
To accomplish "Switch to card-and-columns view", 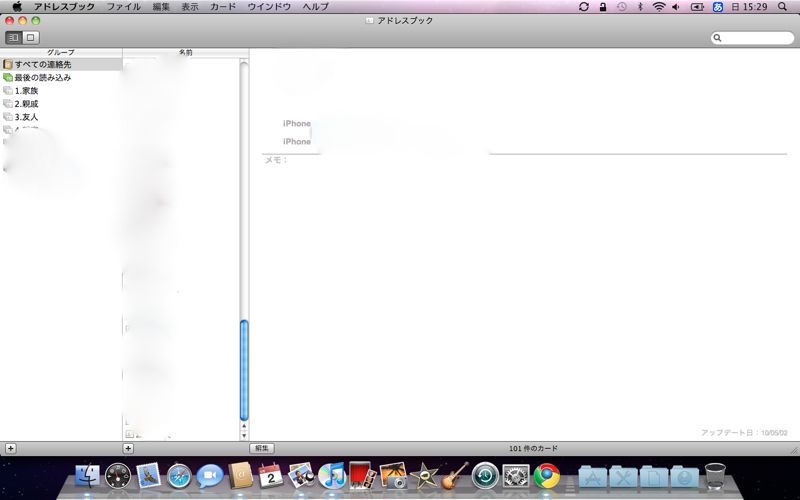I will (14, 37).
